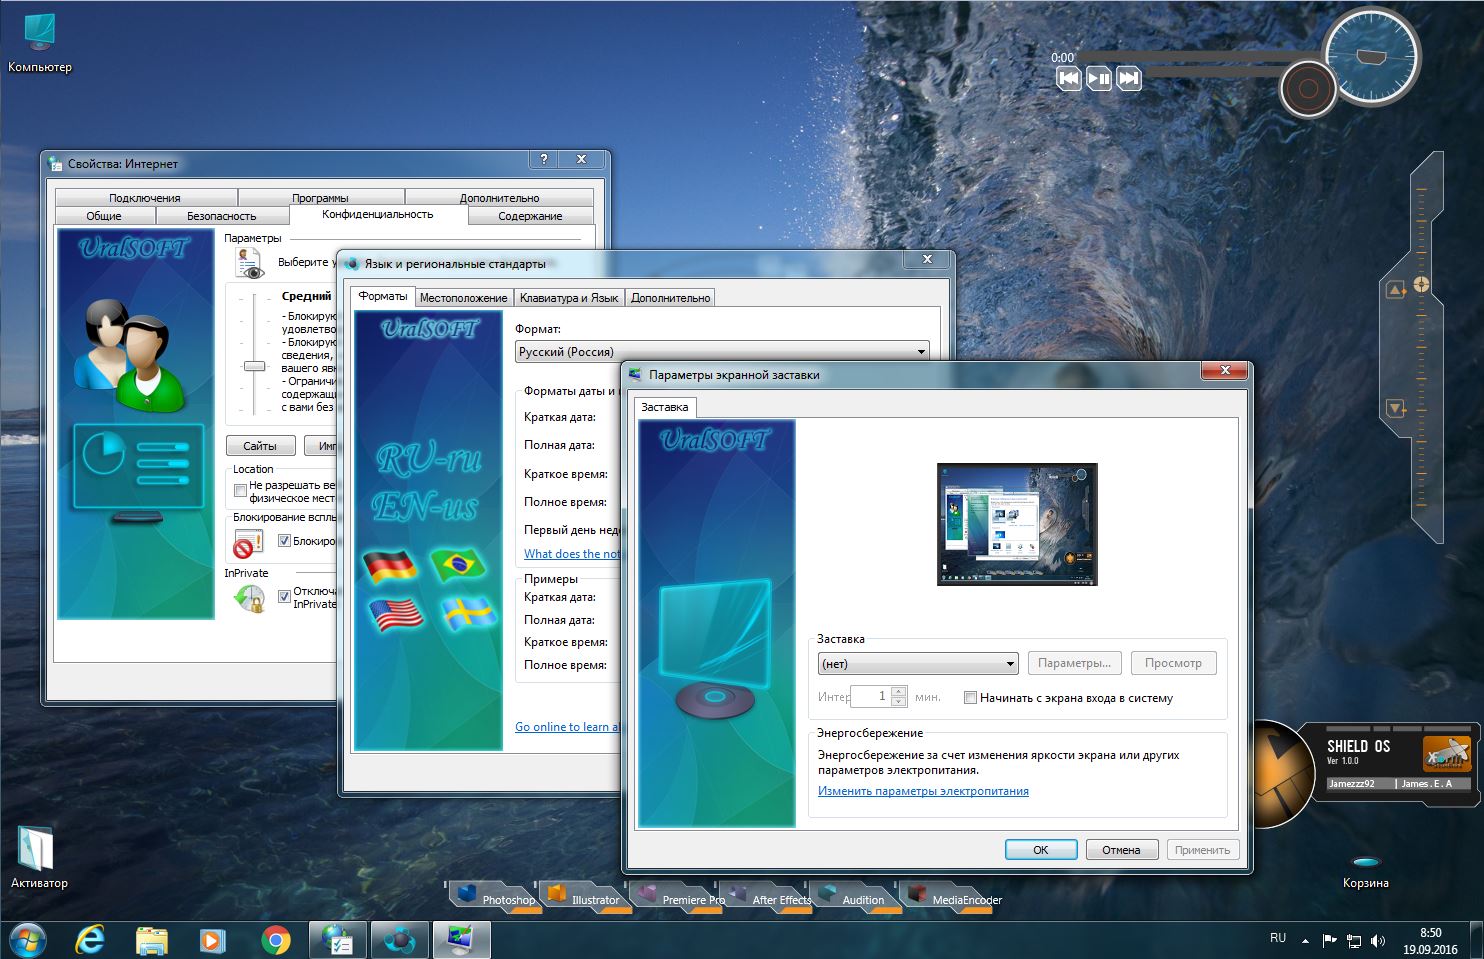Open the Безопасность tab

coord(221,216)
